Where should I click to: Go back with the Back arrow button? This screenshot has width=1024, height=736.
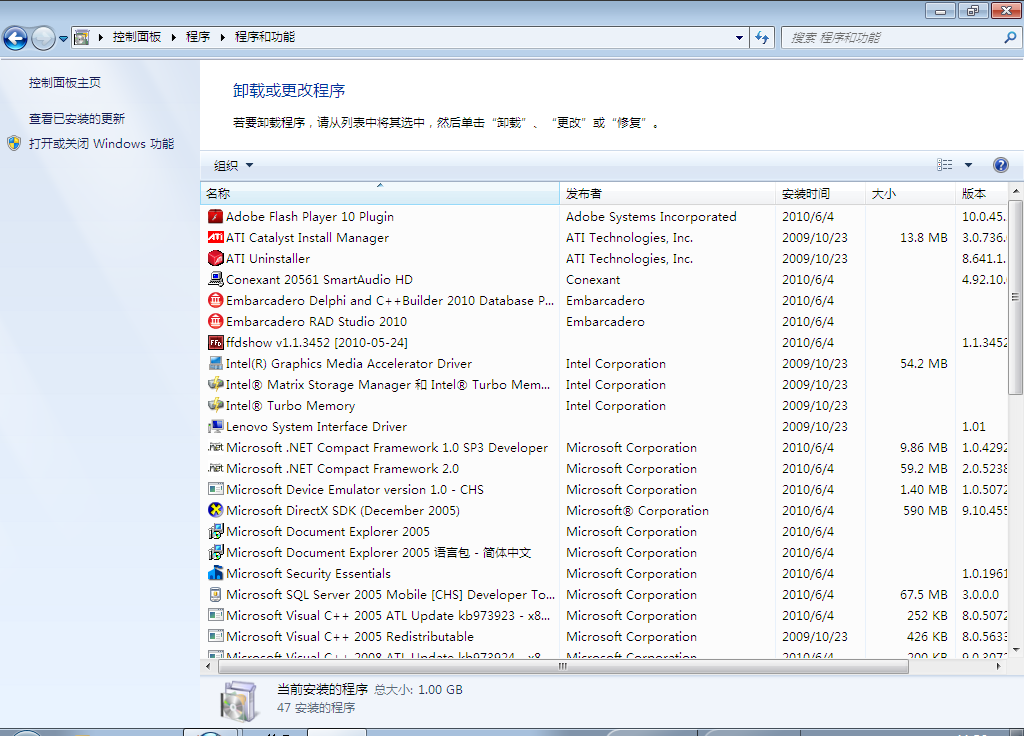tap(16, 38)
